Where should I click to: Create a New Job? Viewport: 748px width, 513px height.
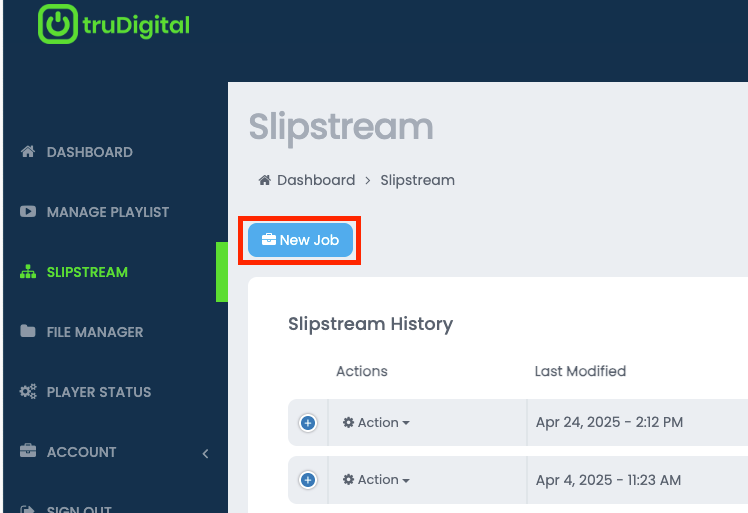click(300, 240)
